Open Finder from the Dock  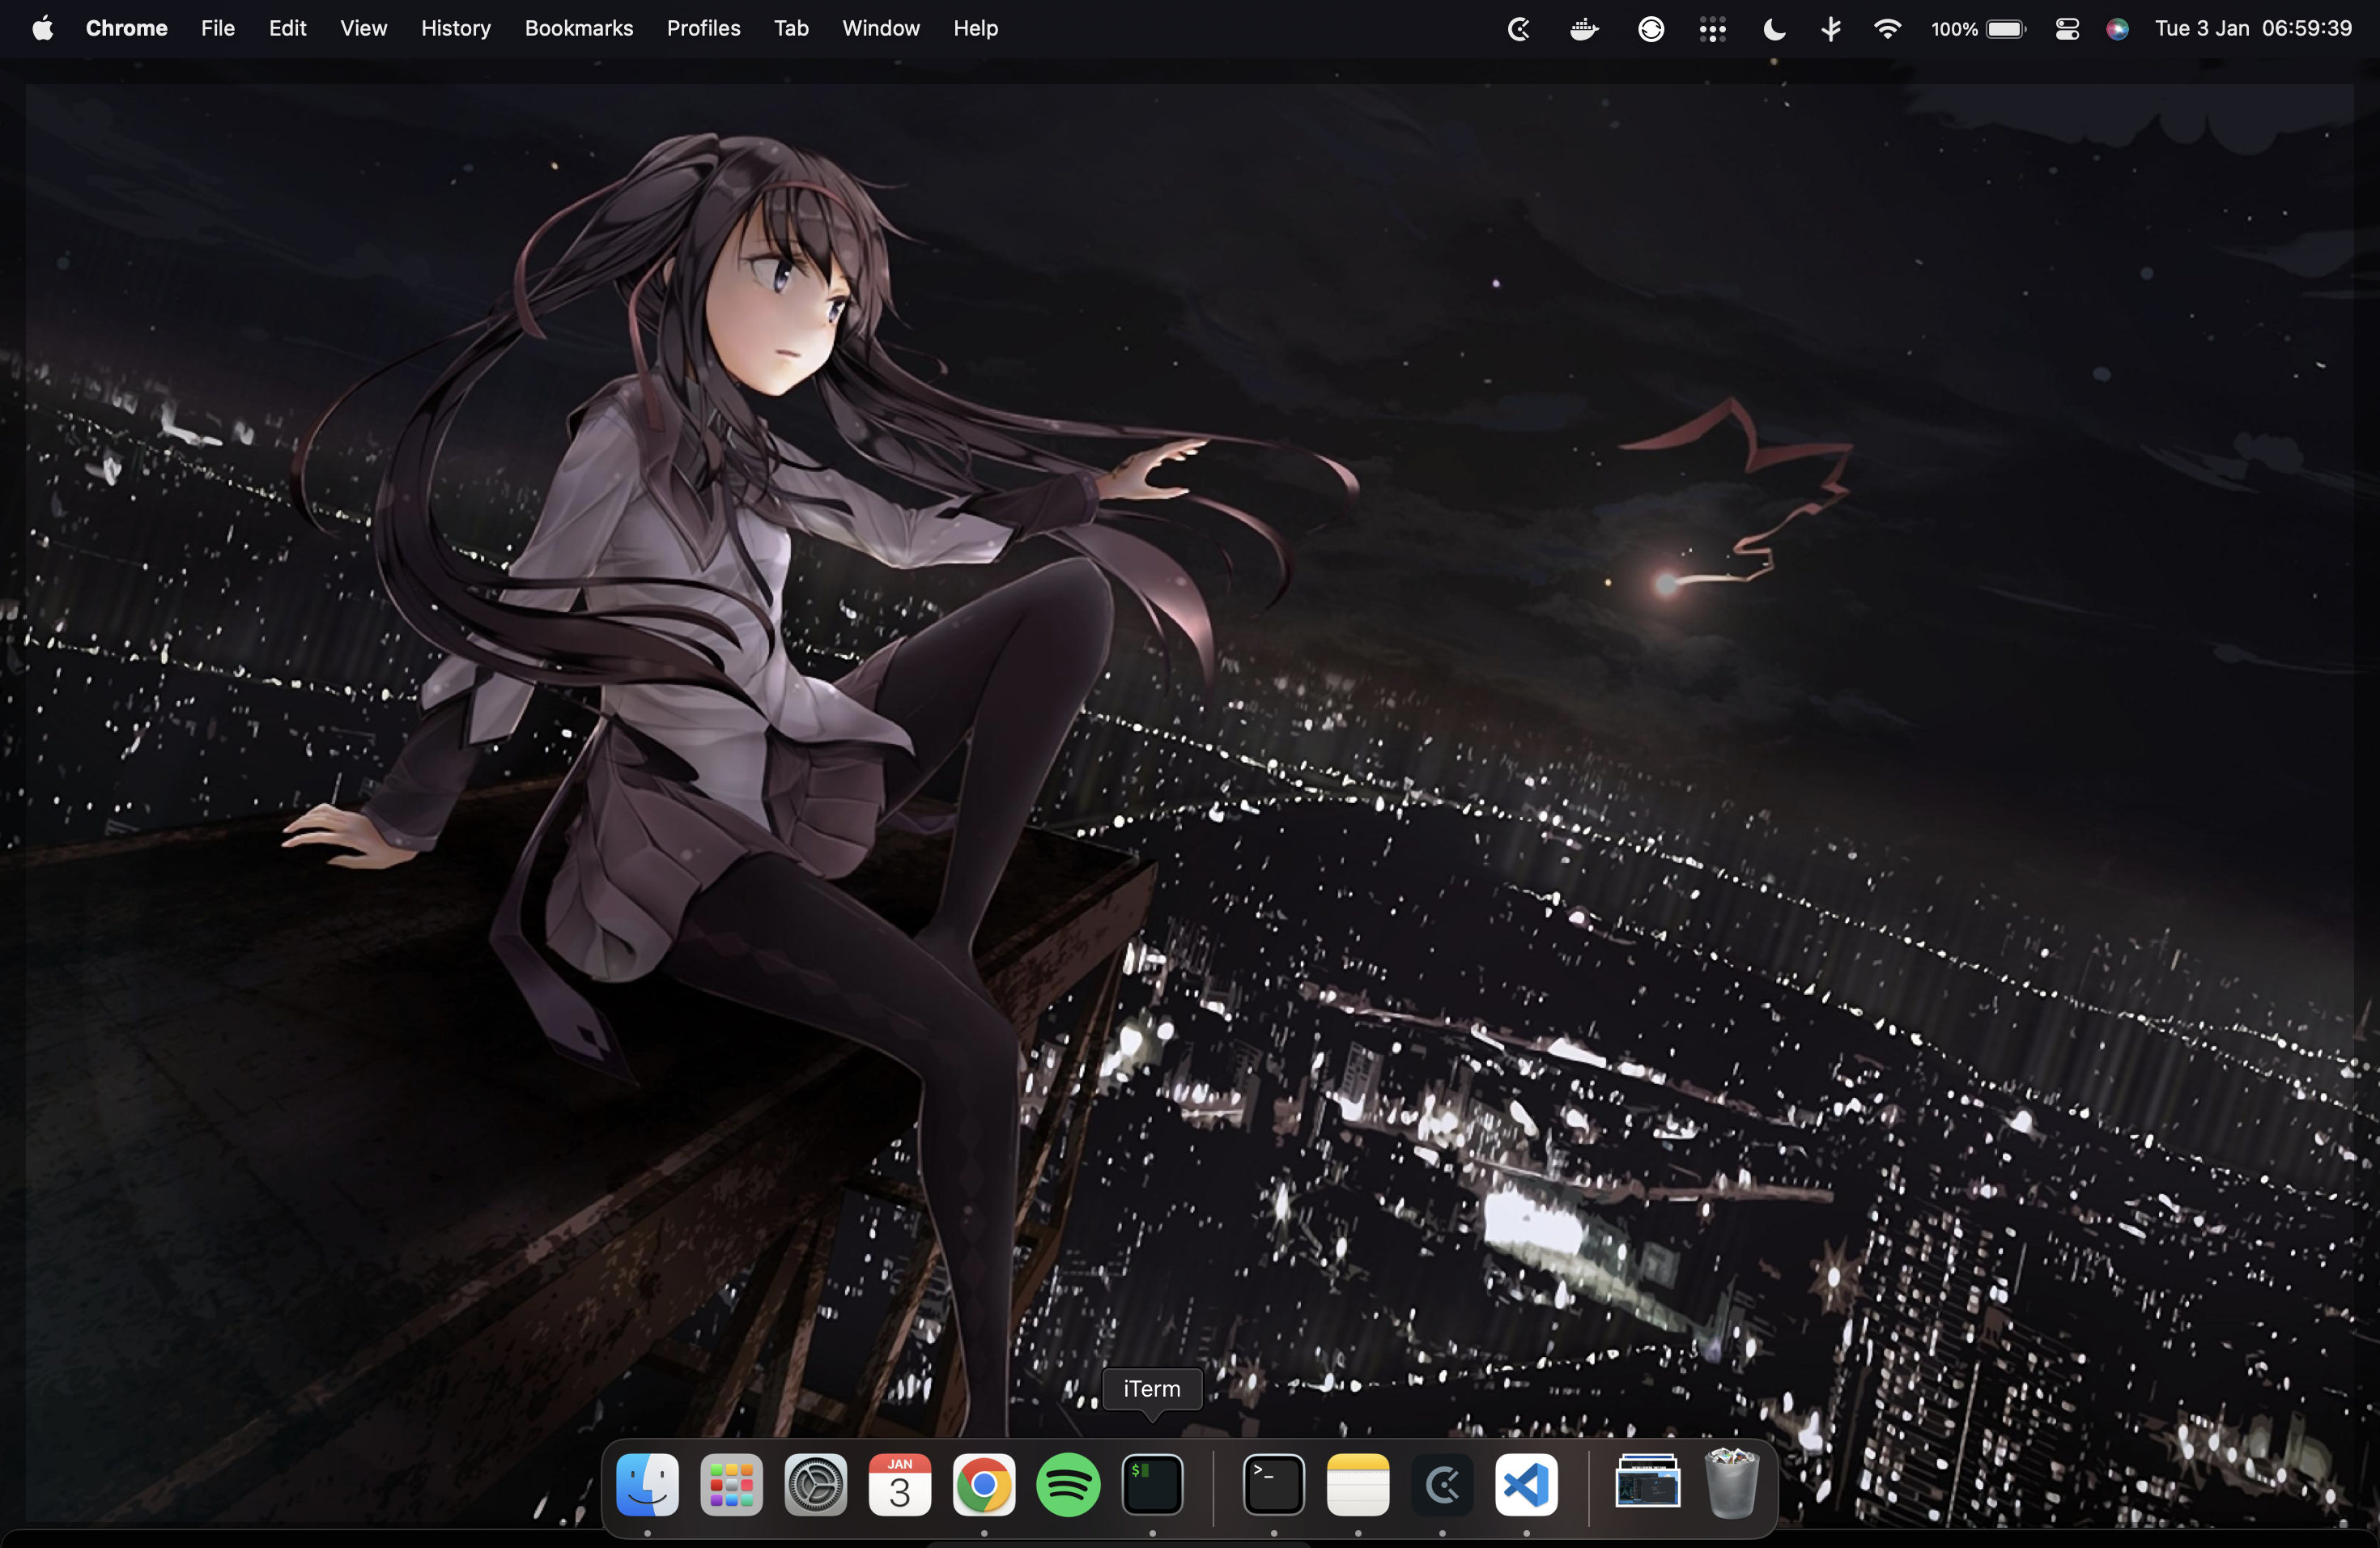coord(647,1484)
